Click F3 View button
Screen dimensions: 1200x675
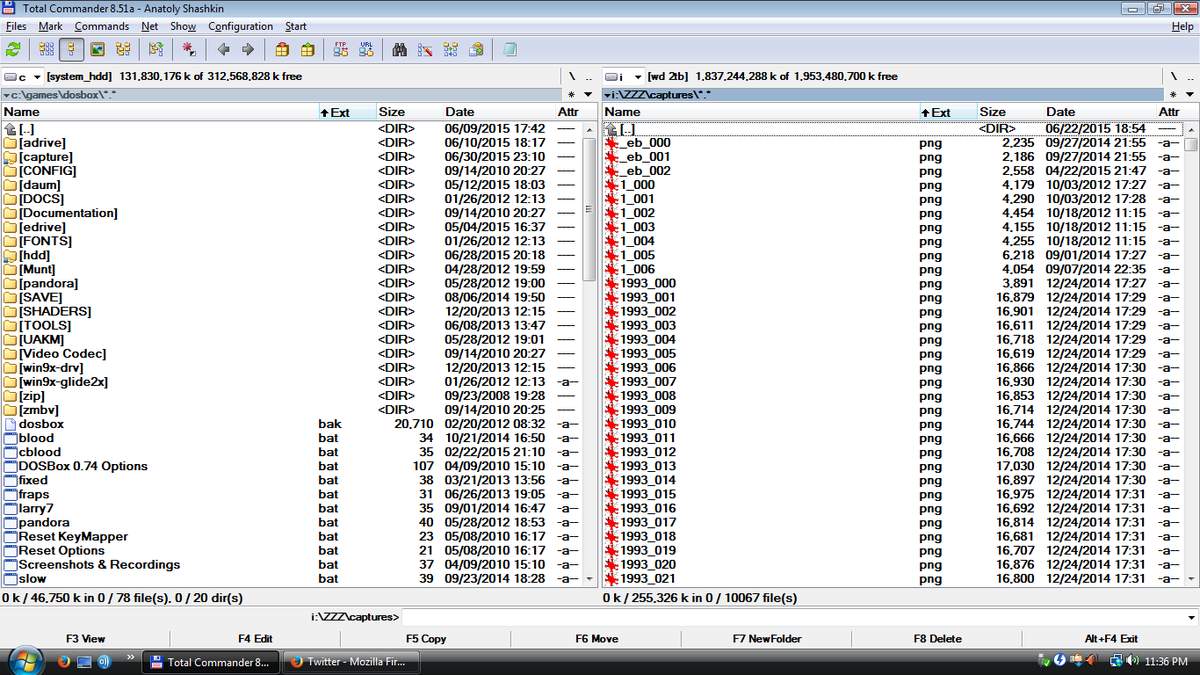coord(85,638)
